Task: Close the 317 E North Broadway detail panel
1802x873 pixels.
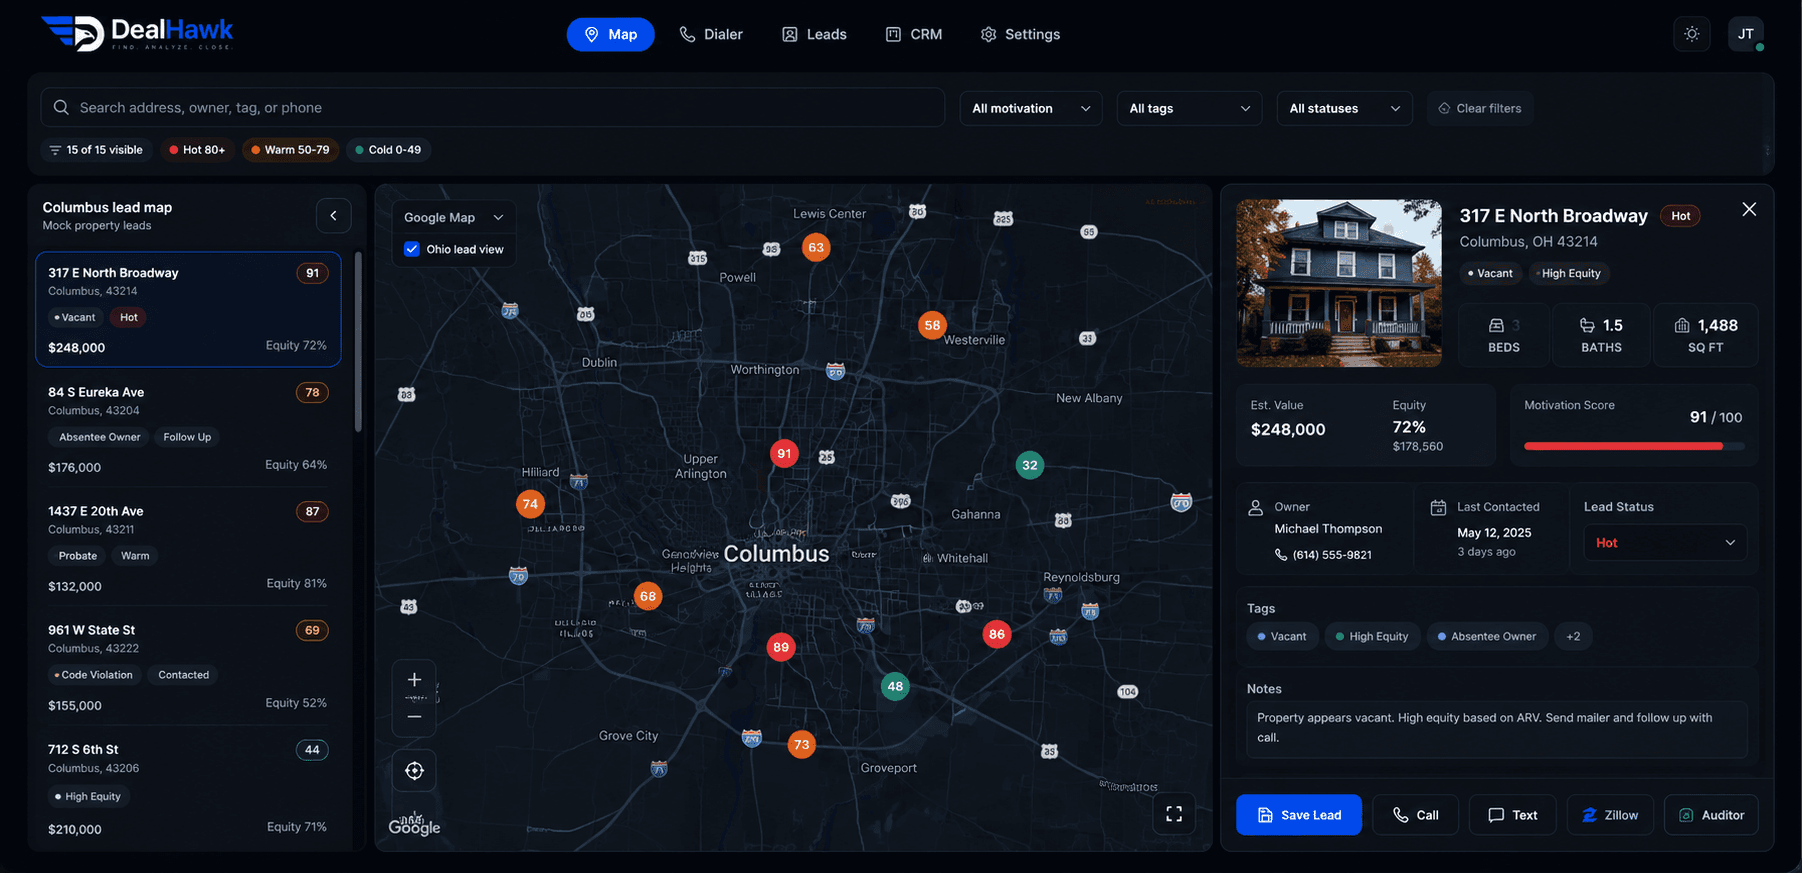Action: (x=1749, y=209)
